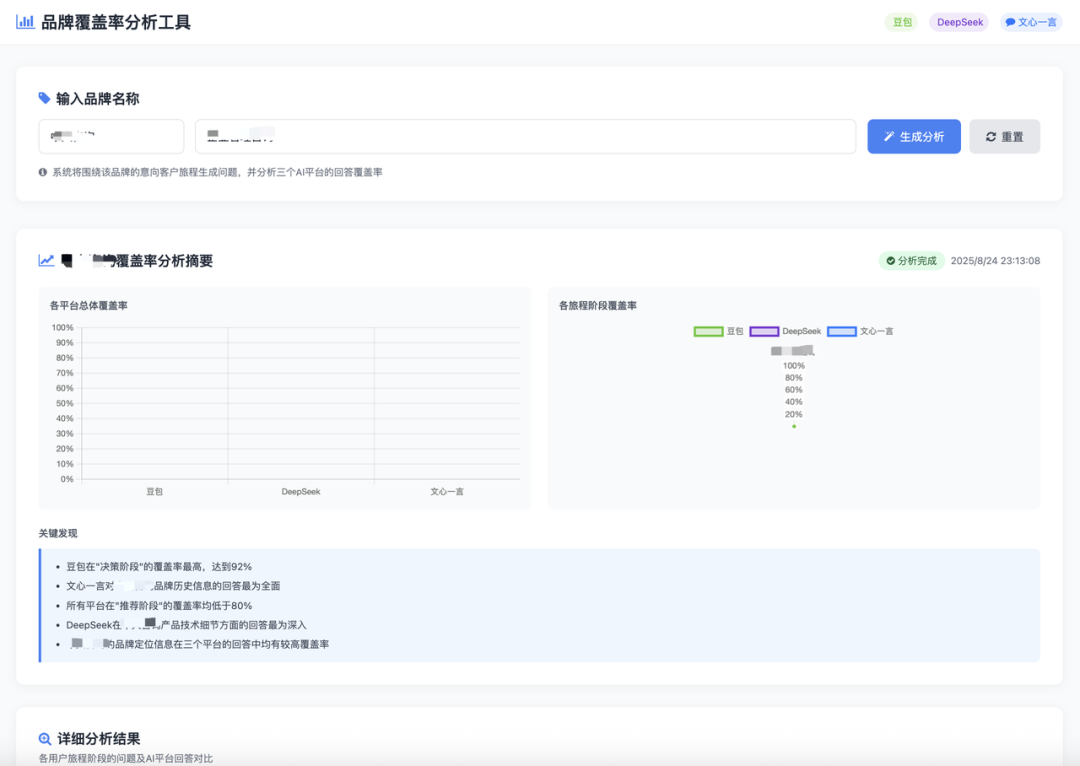
Task: Select the 文心一言 platform badge in header
Action: 1031,22
